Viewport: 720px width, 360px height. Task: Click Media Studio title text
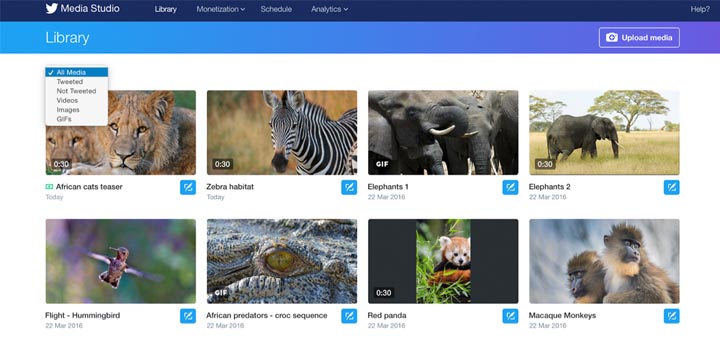(x=90, y=9)
